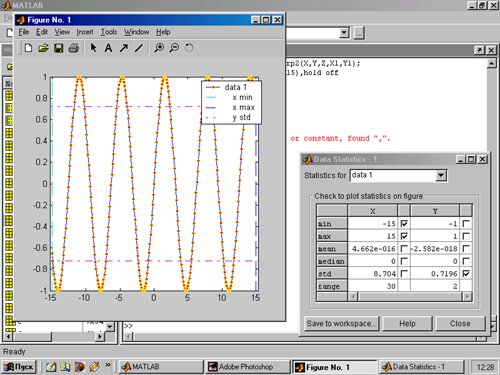Choose the Insert Arrow tool

tap(124, 48)
